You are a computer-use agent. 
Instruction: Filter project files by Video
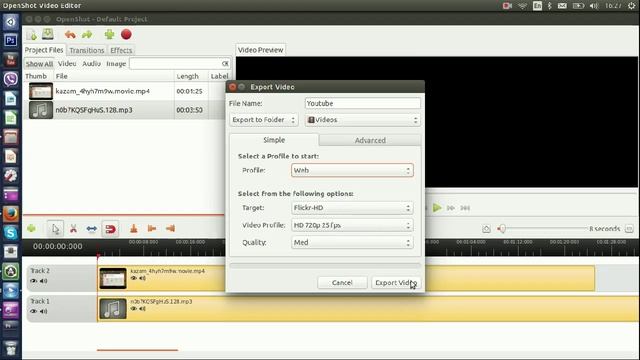(x=67, y=64)
